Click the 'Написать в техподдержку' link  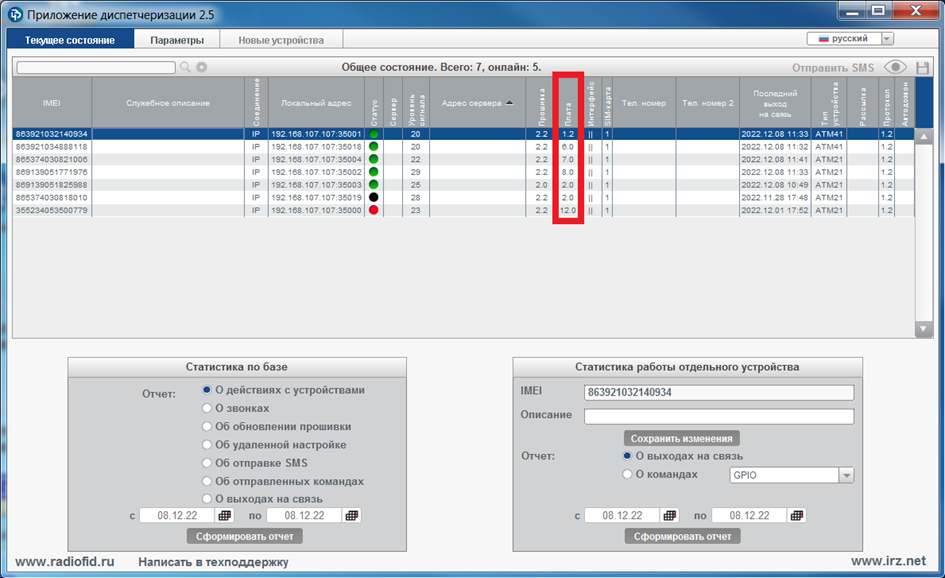(x=213, y=562)
